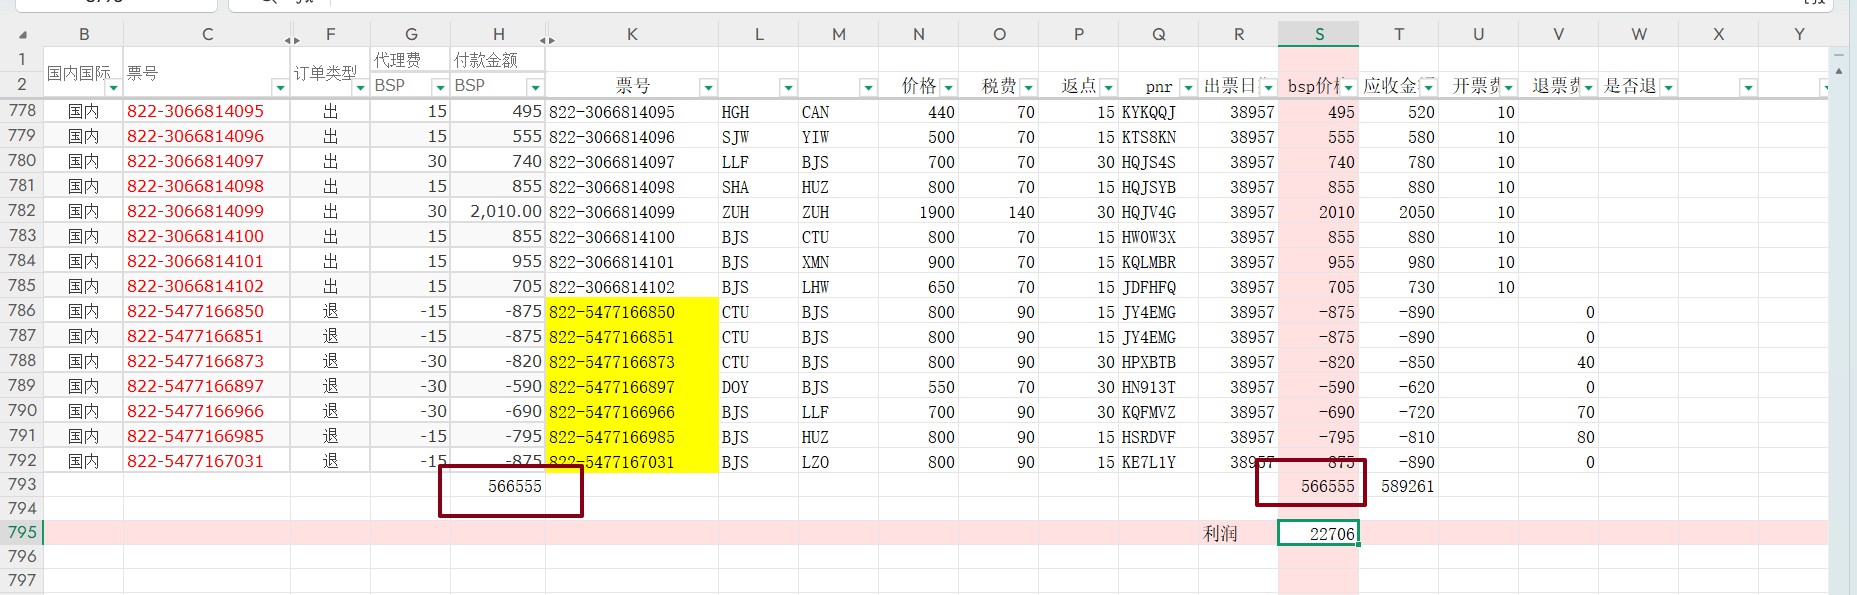Click the select-all triangle at the grid corner

pos(22,35)
